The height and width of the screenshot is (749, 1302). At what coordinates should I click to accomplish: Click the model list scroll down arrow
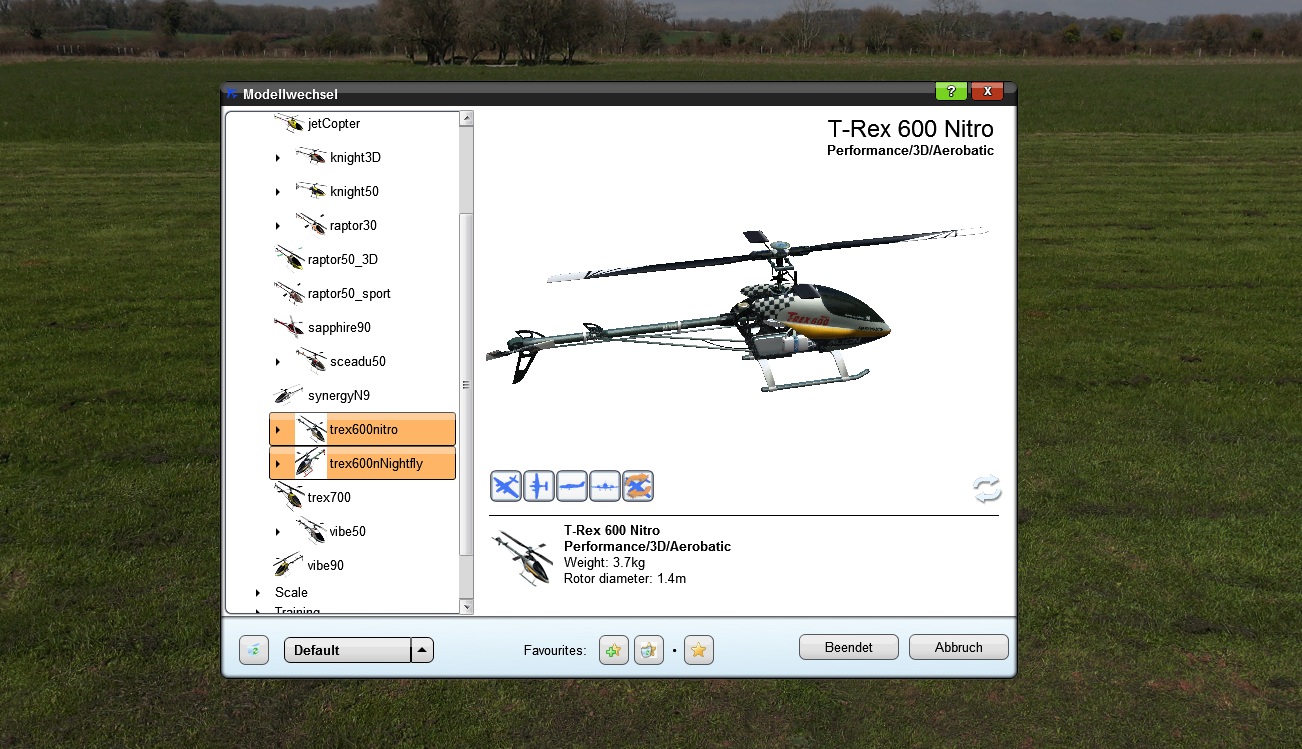(466, 606)
